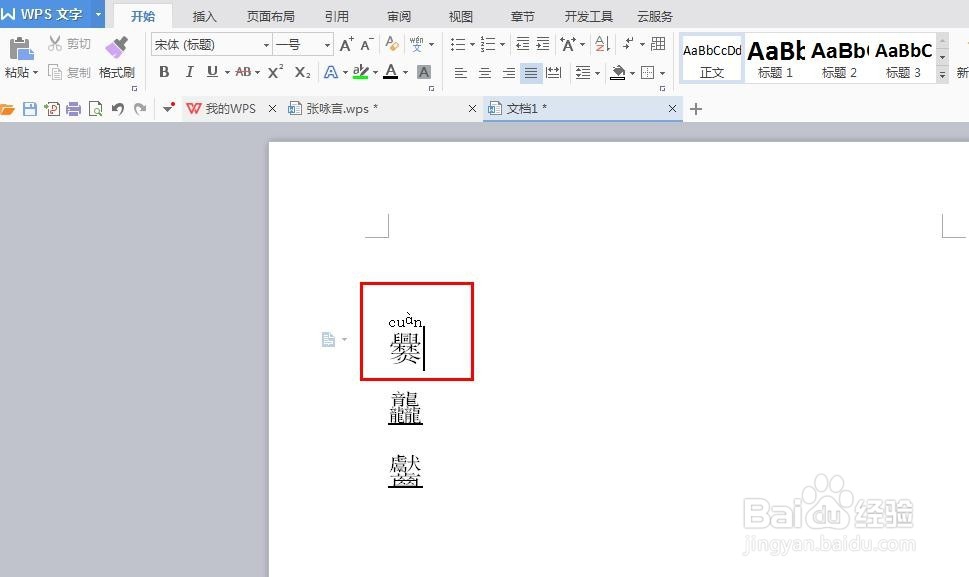Click the export to PDF icon
969x577 pixels.
tap(52, 109)
